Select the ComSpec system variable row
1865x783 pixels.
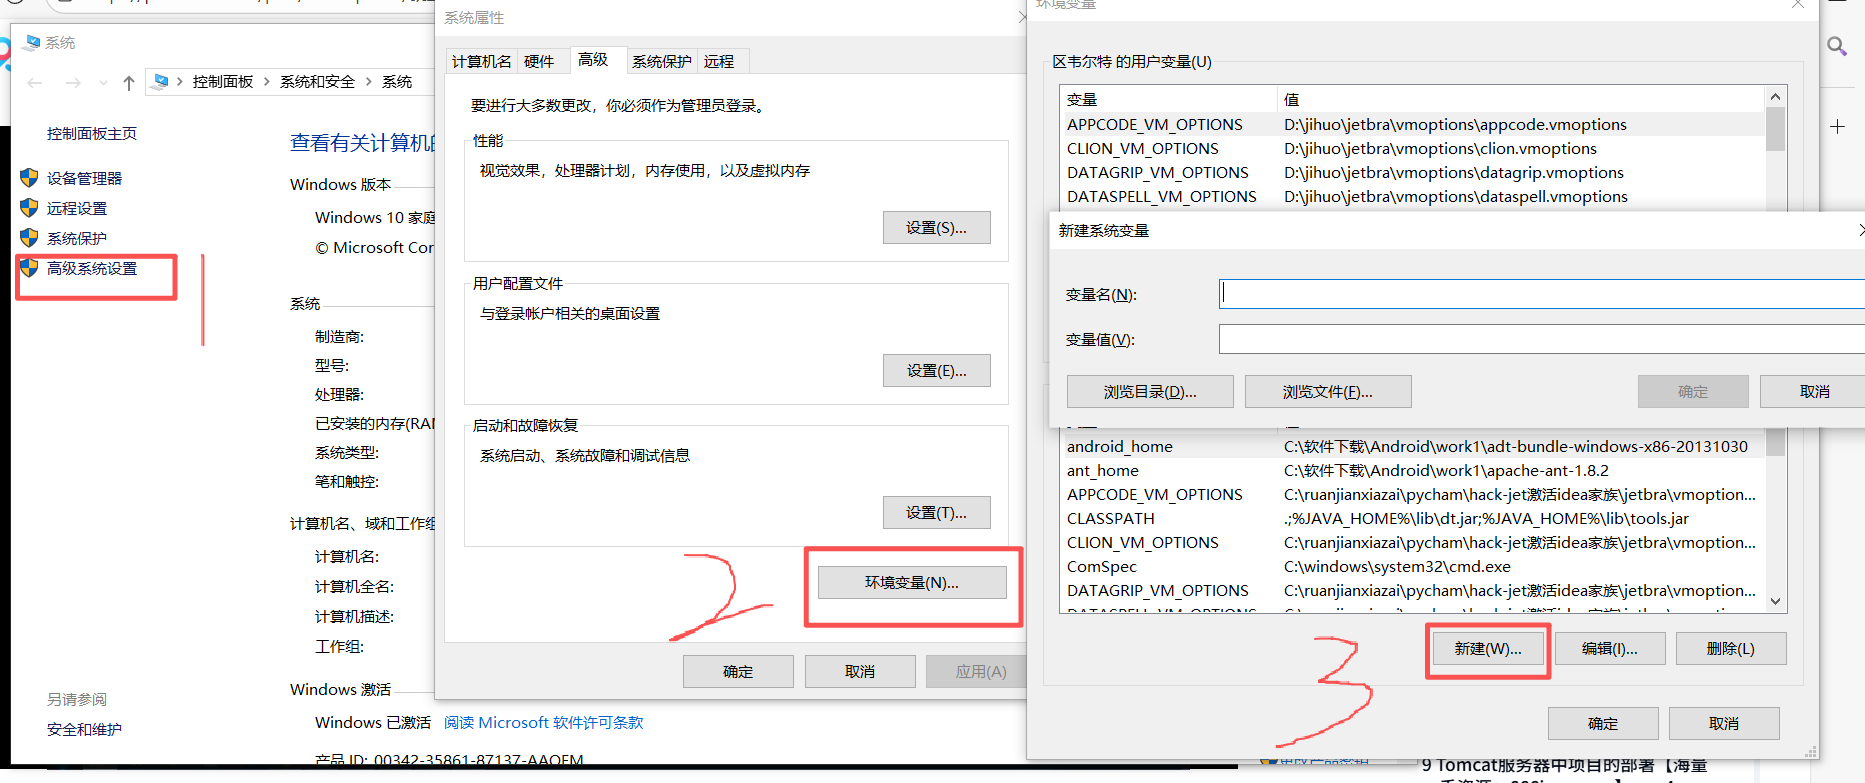click(x=1414, y=566)
